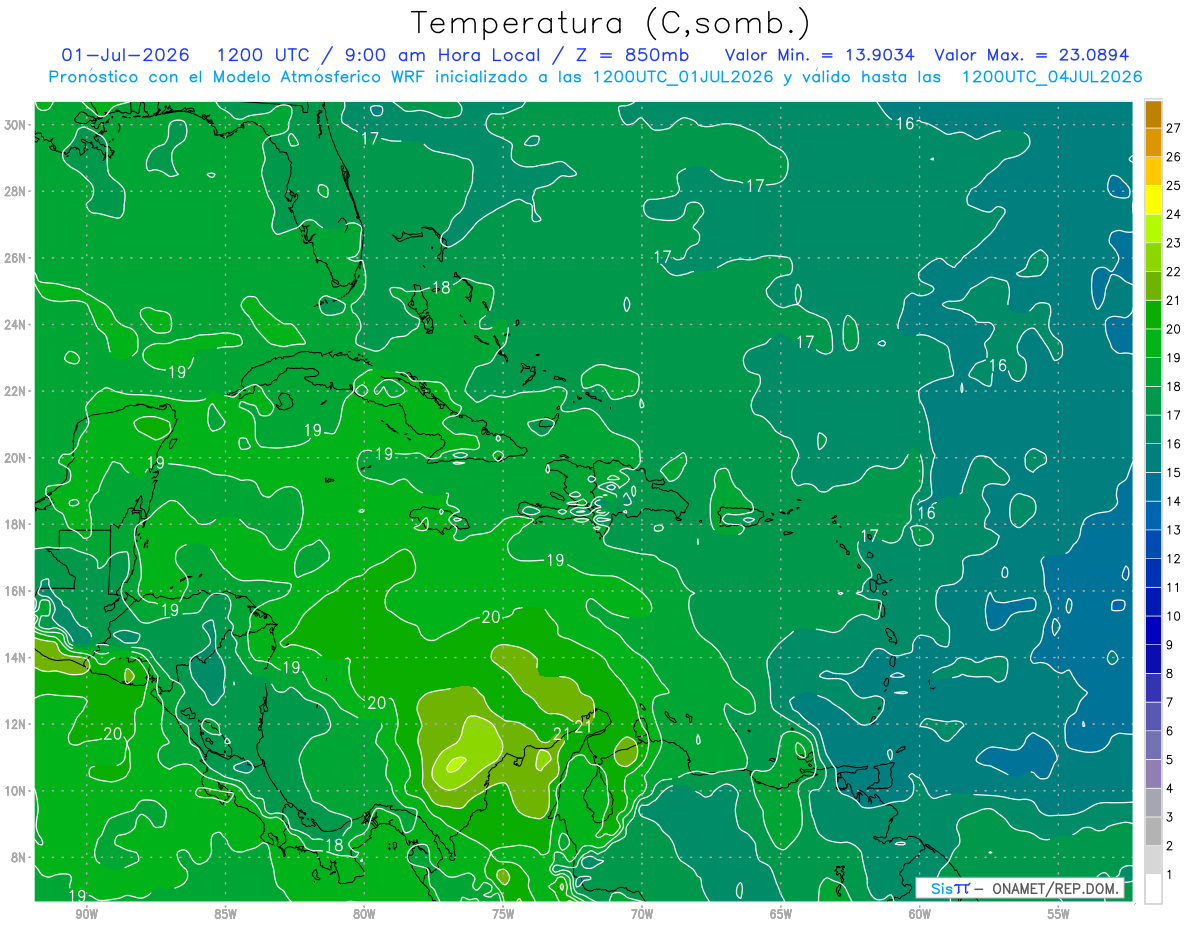Click the color scale label "1"
Screen dimensions: 1200x927
coord(1170,874)
